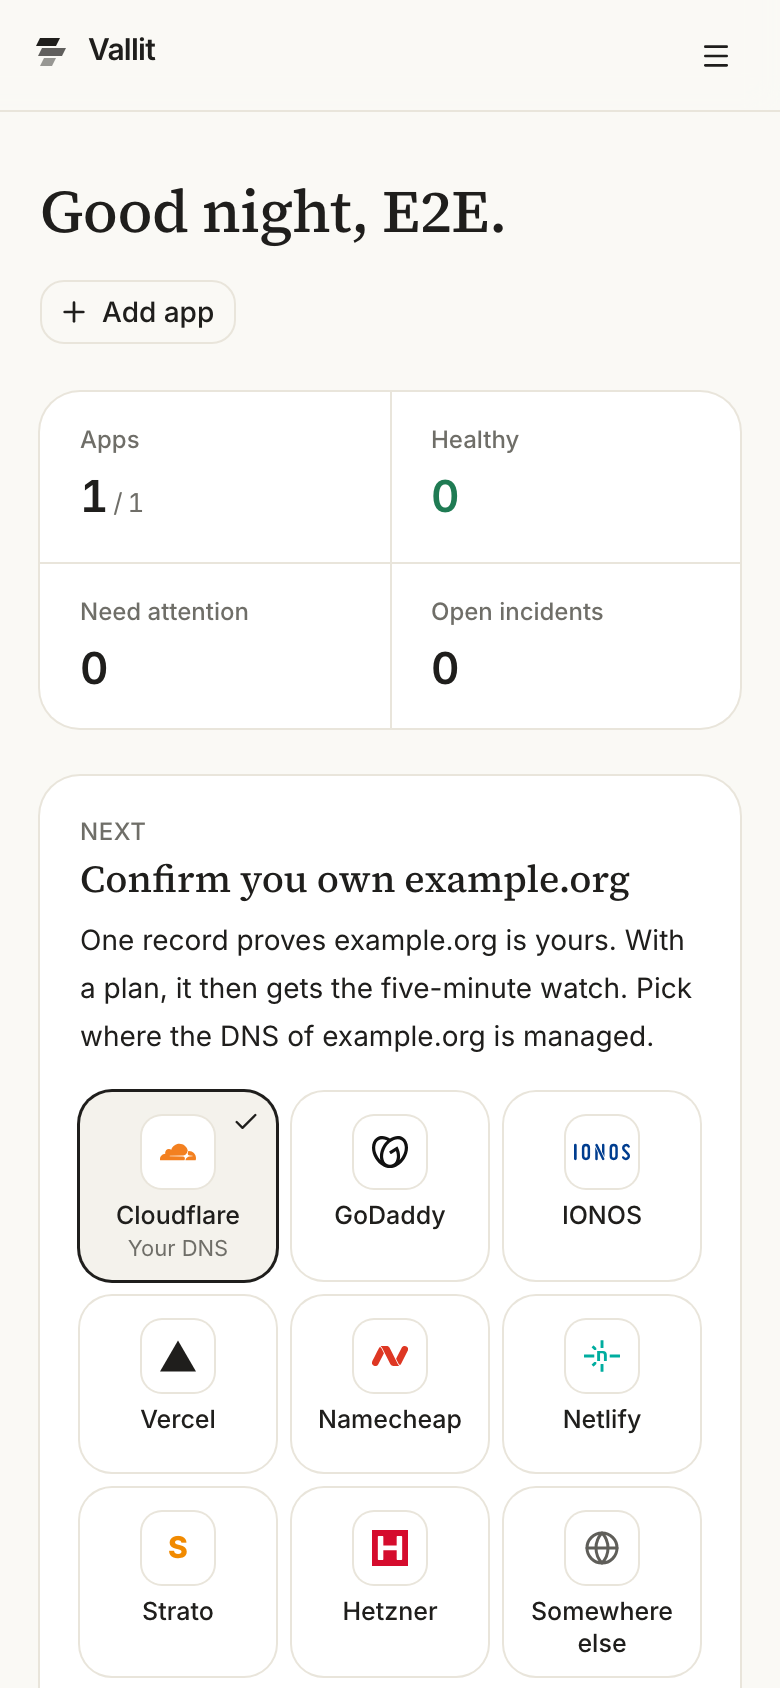
Task: Click the 'Your DNS' label
Action: tap(178, 1248)
